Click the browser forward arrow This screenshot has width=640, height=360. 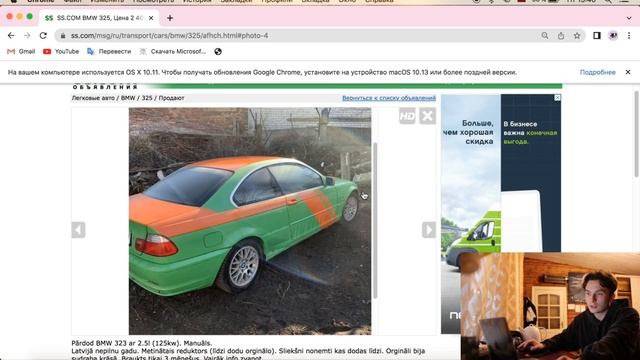click(27, 36)
